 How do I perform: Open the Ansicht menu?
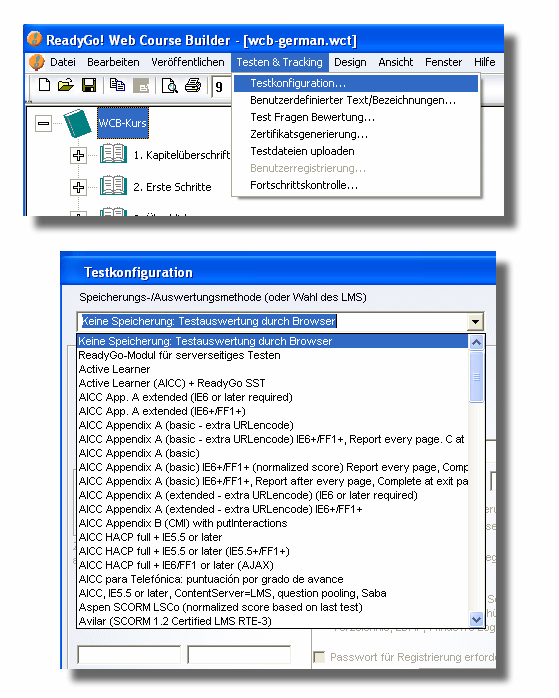[396, 62]
